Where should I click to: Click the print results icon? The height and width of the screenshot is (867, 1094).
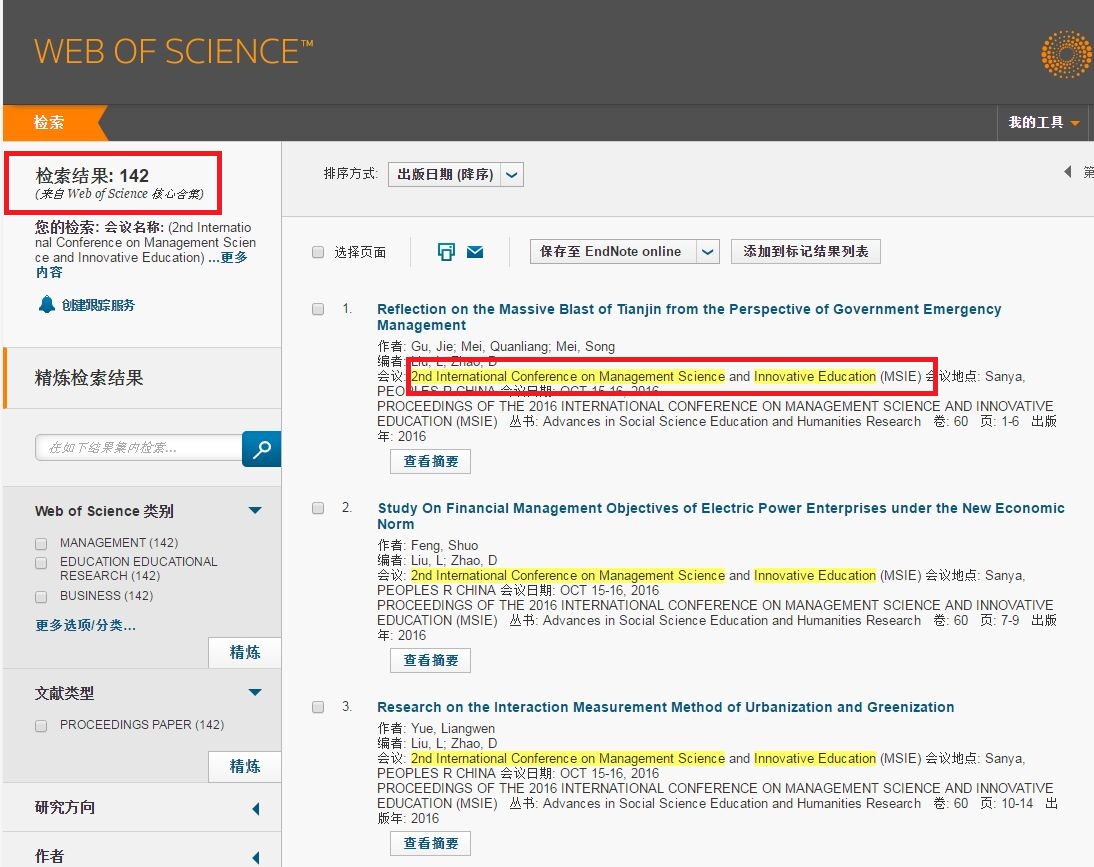[x=446, y=252]
